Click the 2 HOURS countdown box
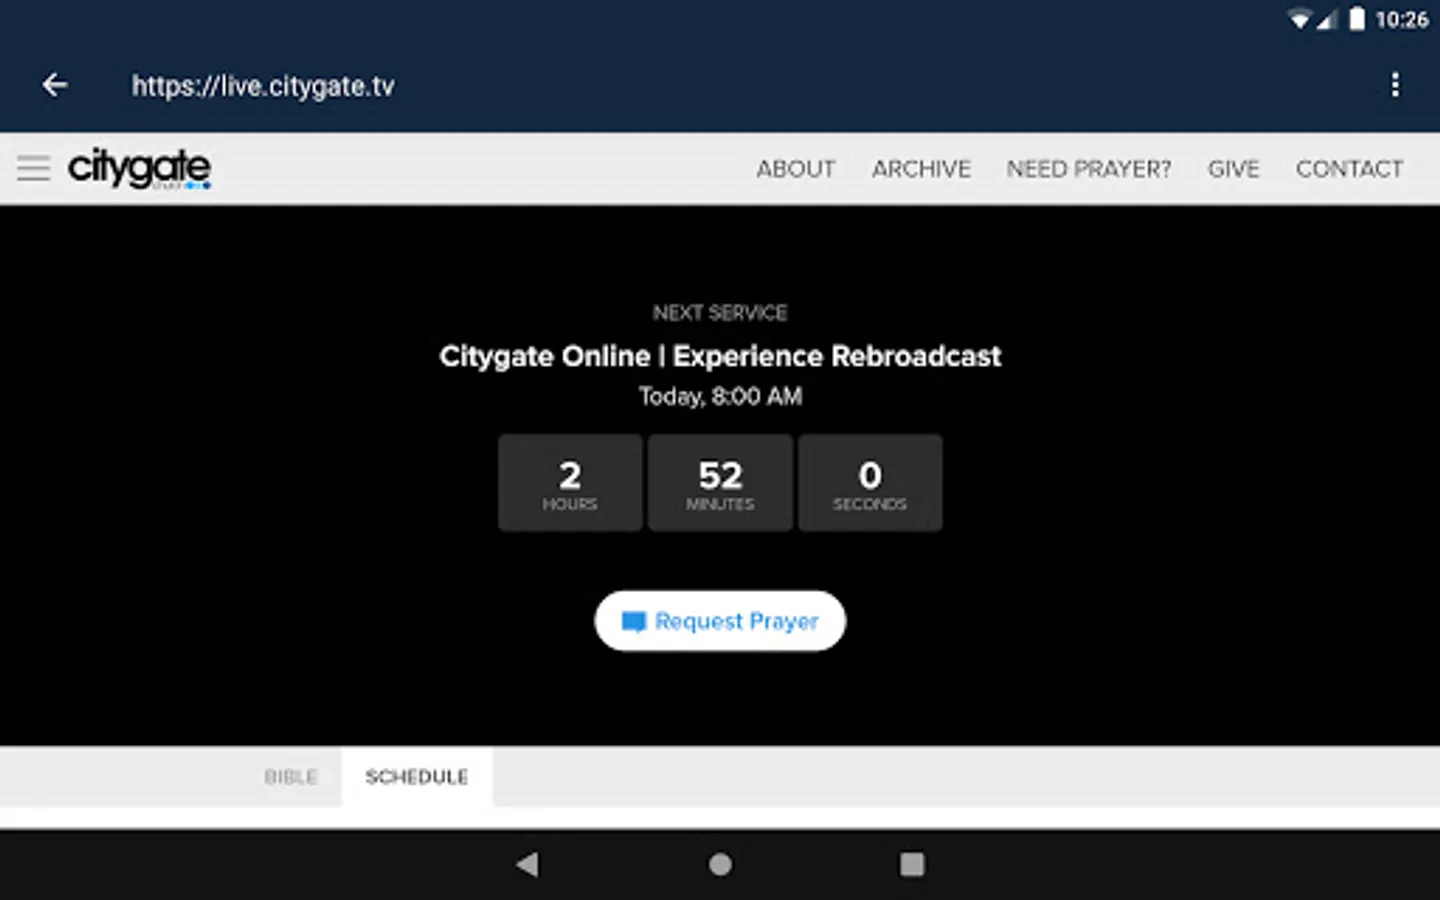 point(570,482)
